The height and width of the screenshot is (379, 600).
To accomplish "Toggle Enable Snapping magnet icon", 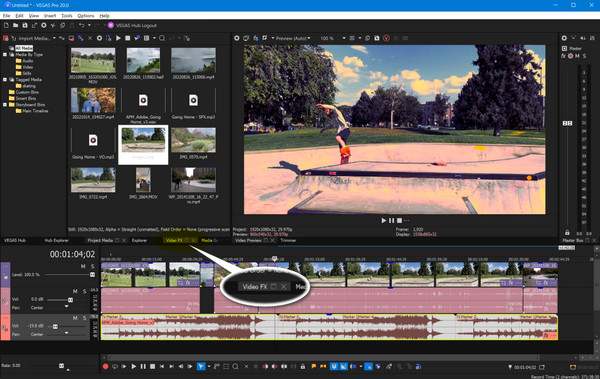I will point(334,366).
